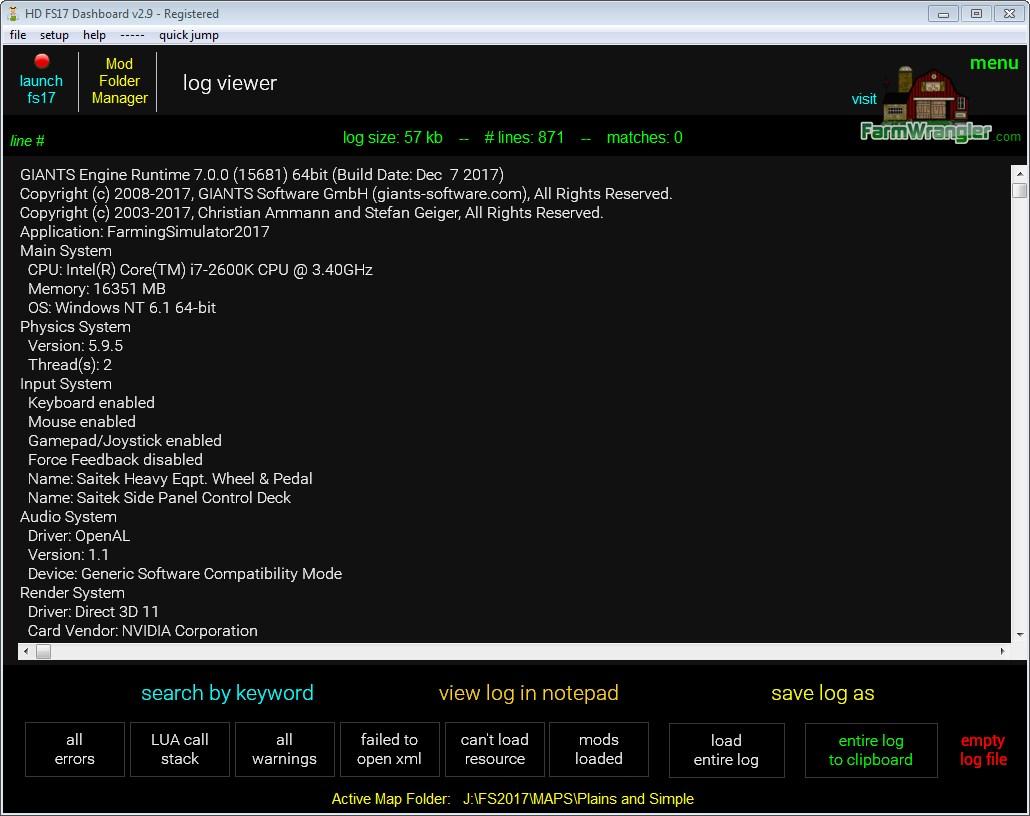Filter log by all warnings
Viewport: 1030px width, 816px height.
click(x=284, y=749)
